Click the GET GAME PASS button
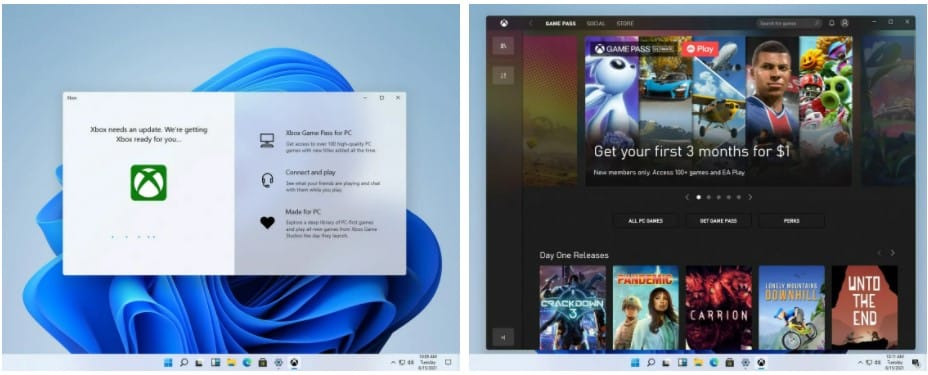This screenshot has width=928, height=375. 718,221
